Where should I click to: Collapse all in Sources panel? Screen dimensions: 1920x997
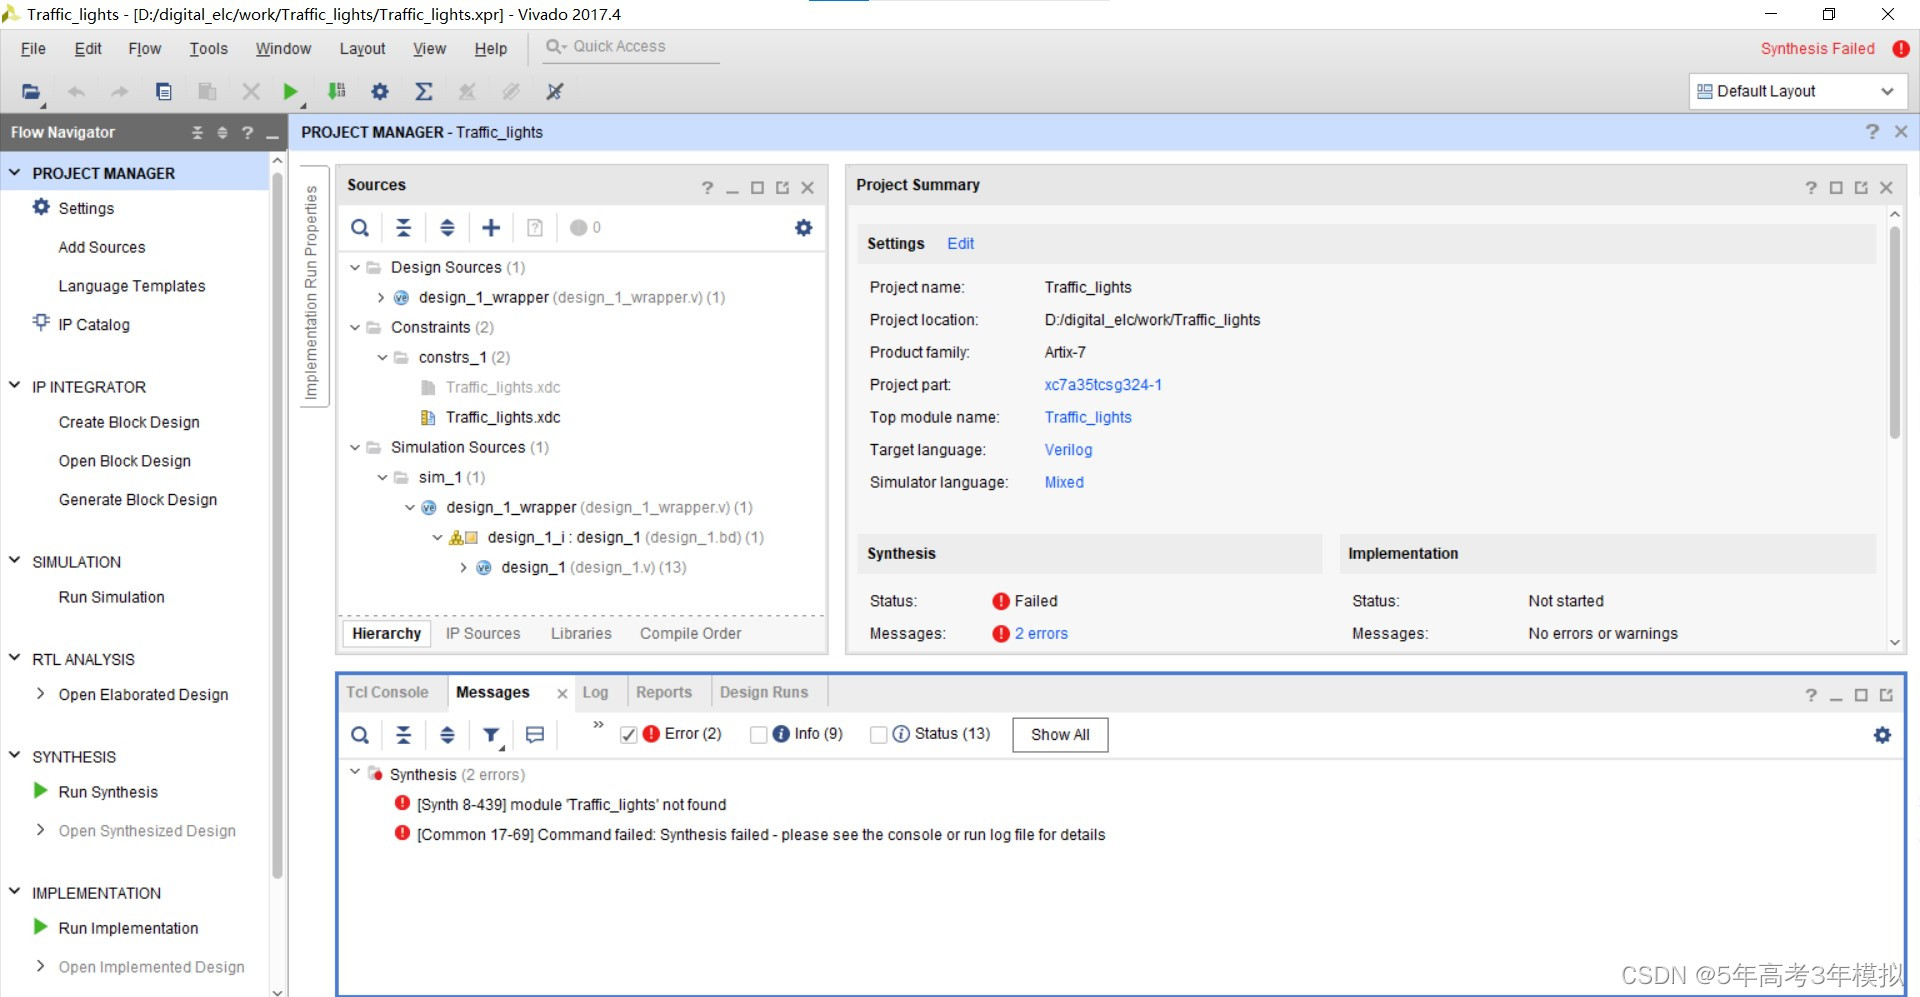[403, 228]
